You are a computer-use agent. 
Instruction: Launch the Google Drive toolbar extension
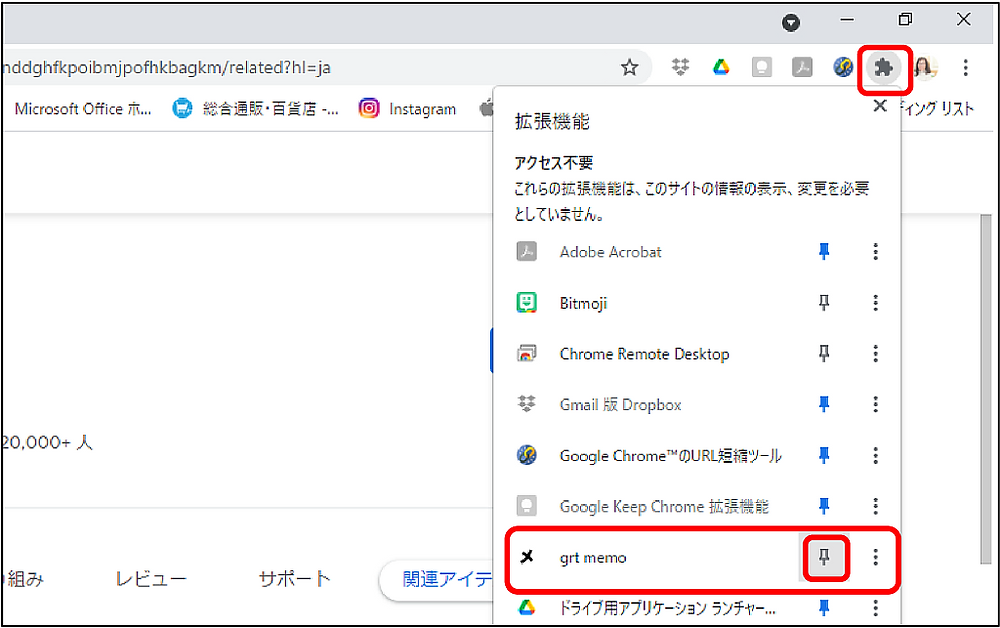tap(721, 67)
